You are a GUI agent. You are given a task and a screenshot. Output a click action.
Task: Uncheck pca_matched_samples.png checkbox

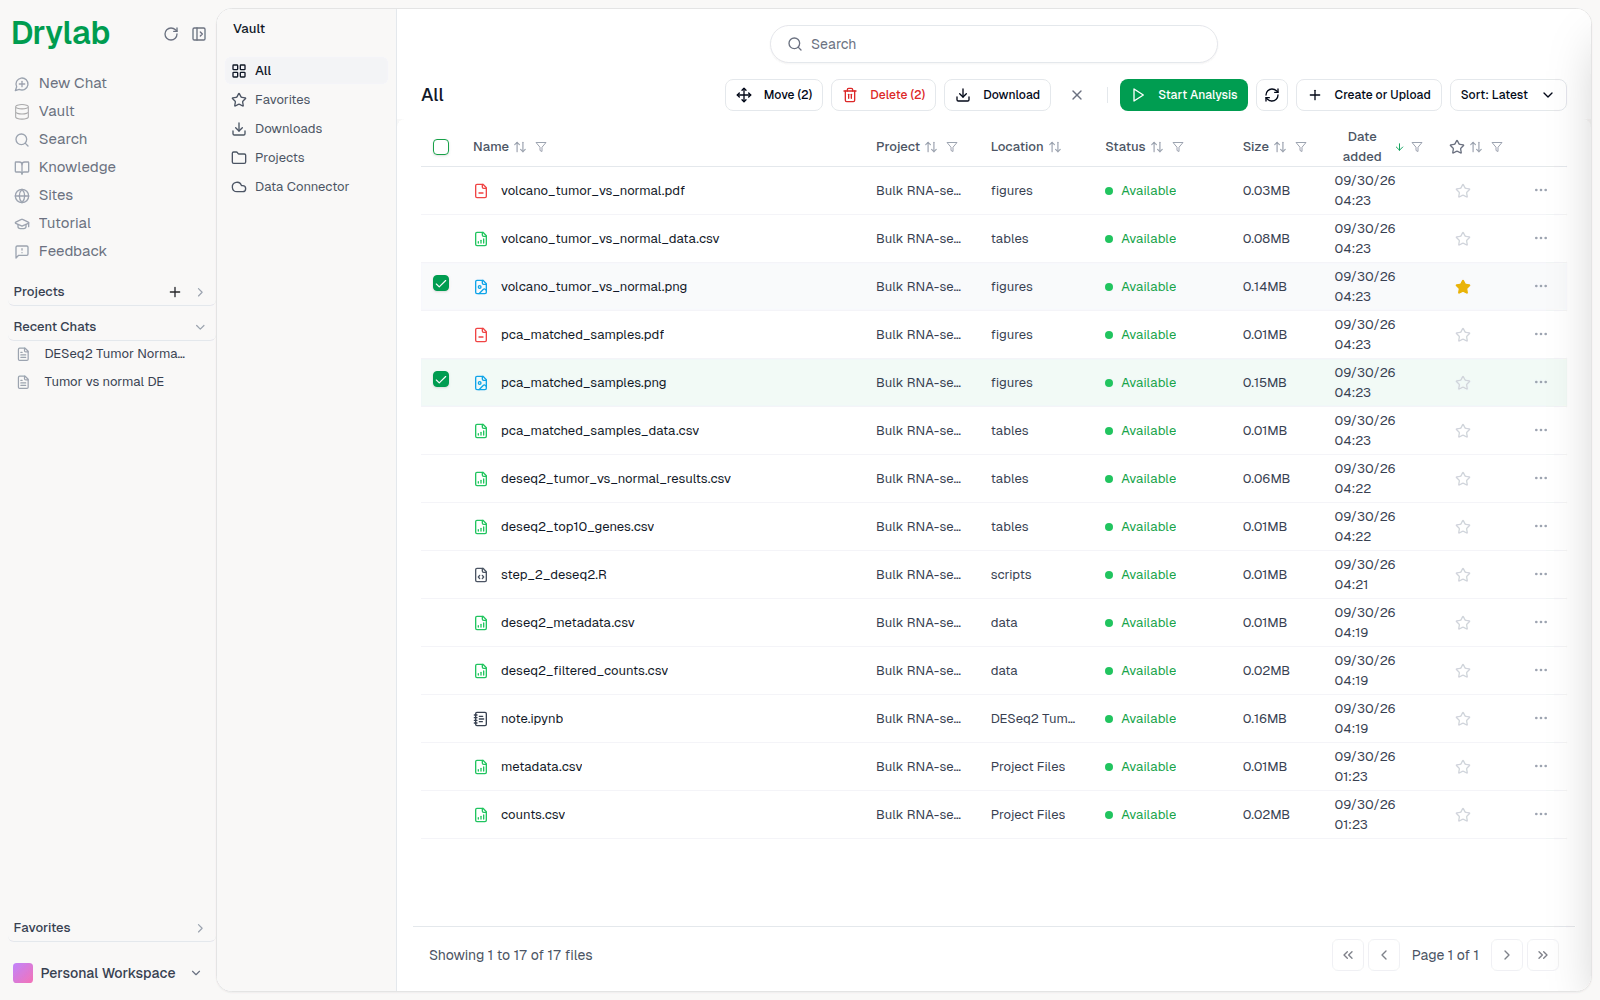pyautogui.click(x=441, y=379)
